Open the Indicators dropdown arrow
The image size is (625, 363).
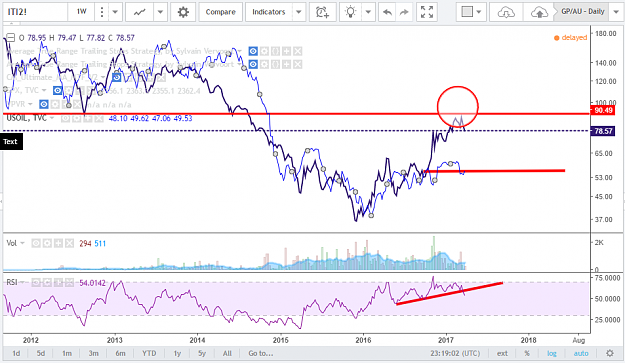point(299,12)
